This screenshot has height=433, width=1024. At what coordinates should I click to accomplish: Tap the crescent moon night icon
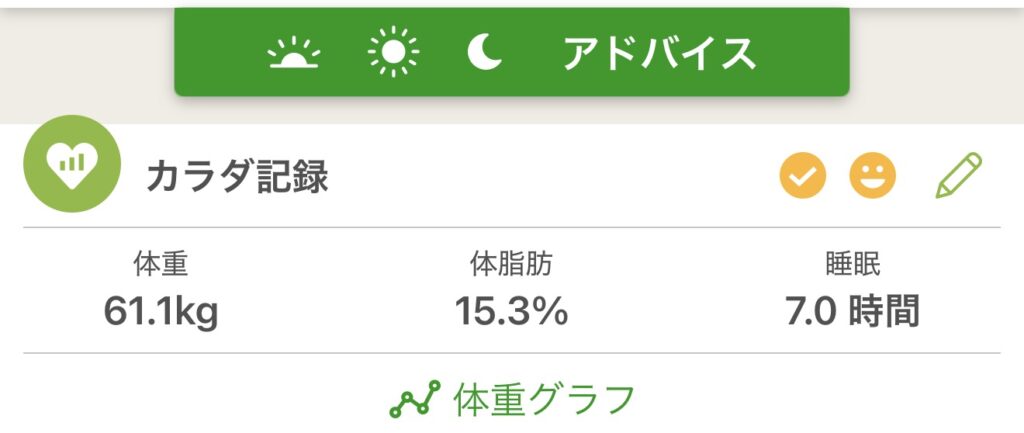pyautogui.click(x=485, y=52)
